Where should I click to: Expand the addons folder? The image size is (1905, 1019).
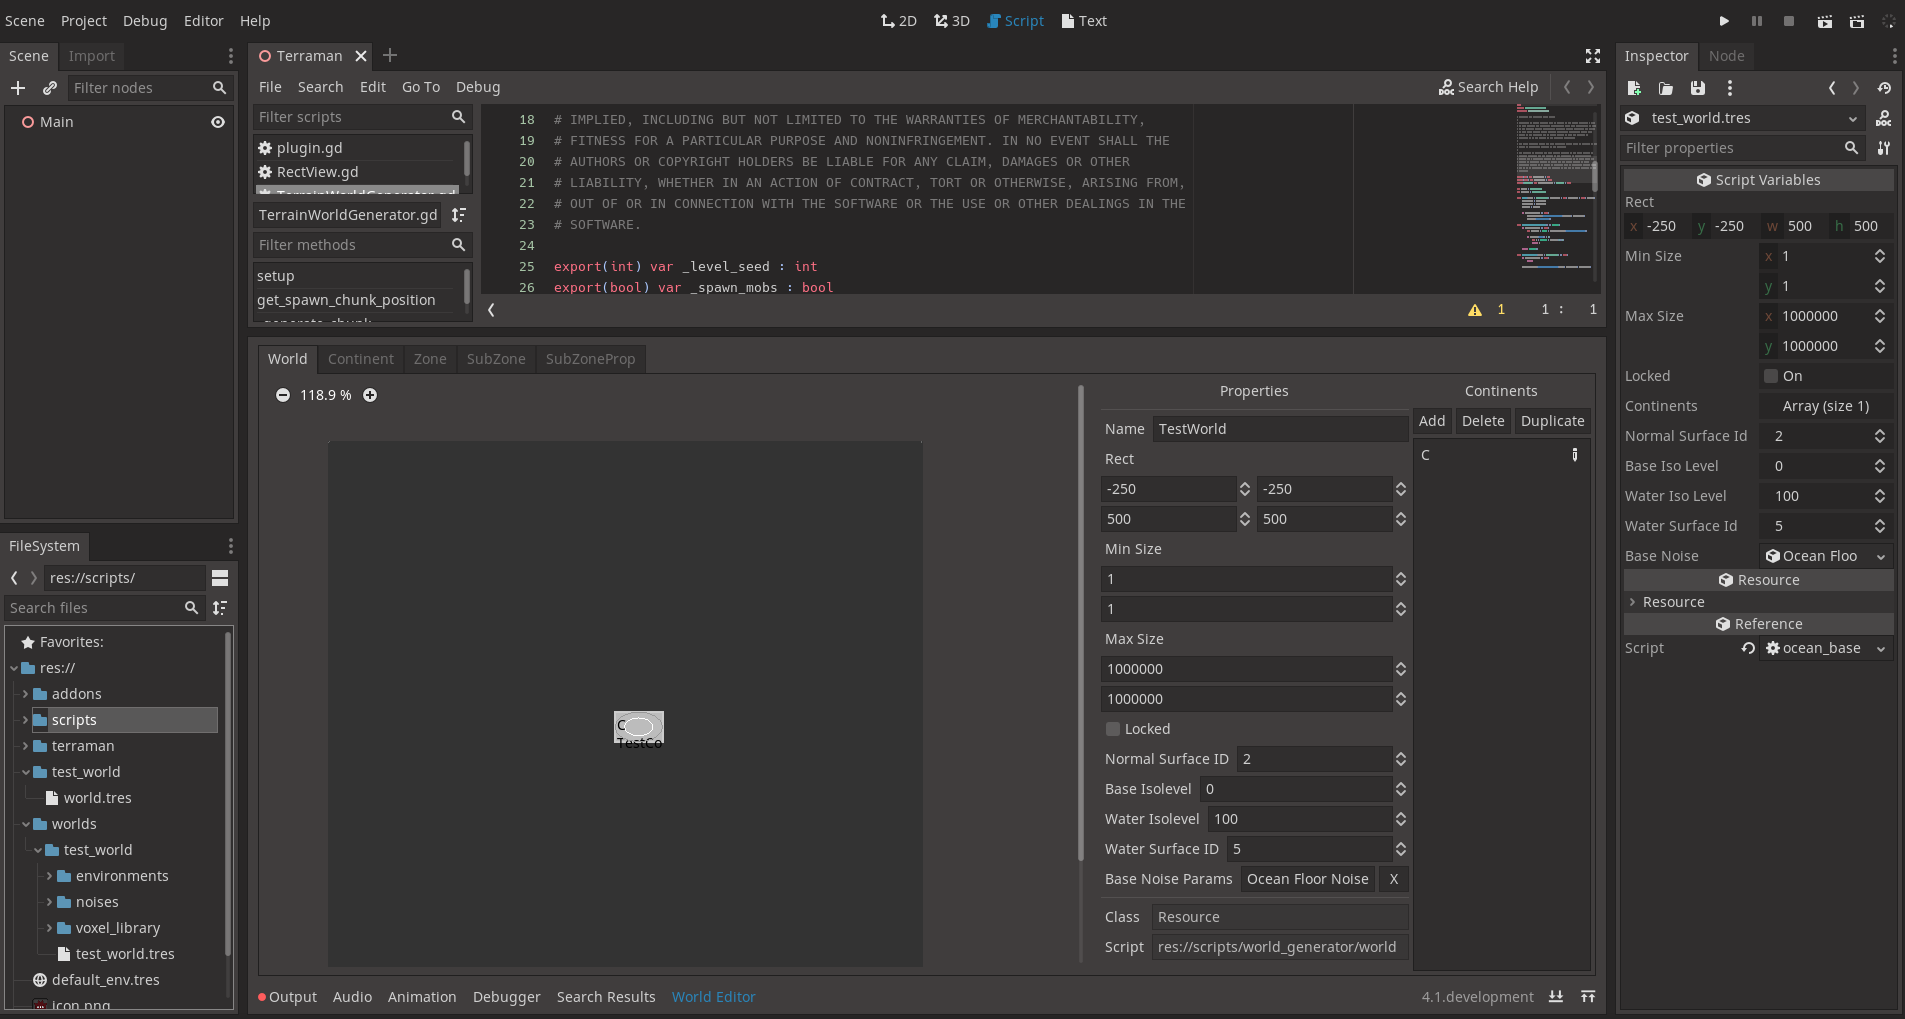point(25,694)
